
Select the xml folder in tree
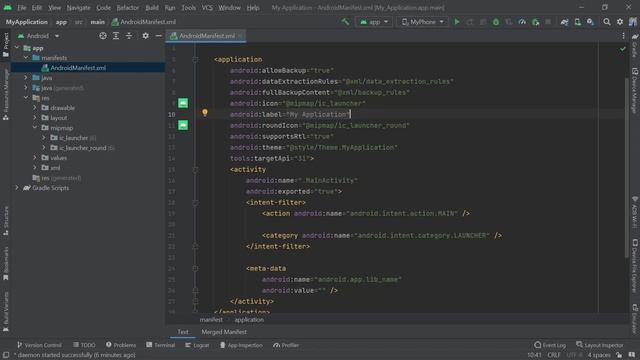(x=55, y=168)
